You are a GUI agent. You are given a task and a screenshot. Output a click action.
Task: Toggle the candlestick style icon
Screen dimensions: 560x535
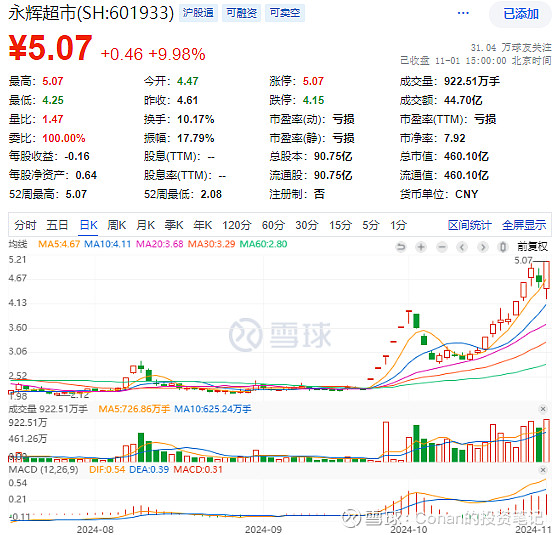(503, 247)
